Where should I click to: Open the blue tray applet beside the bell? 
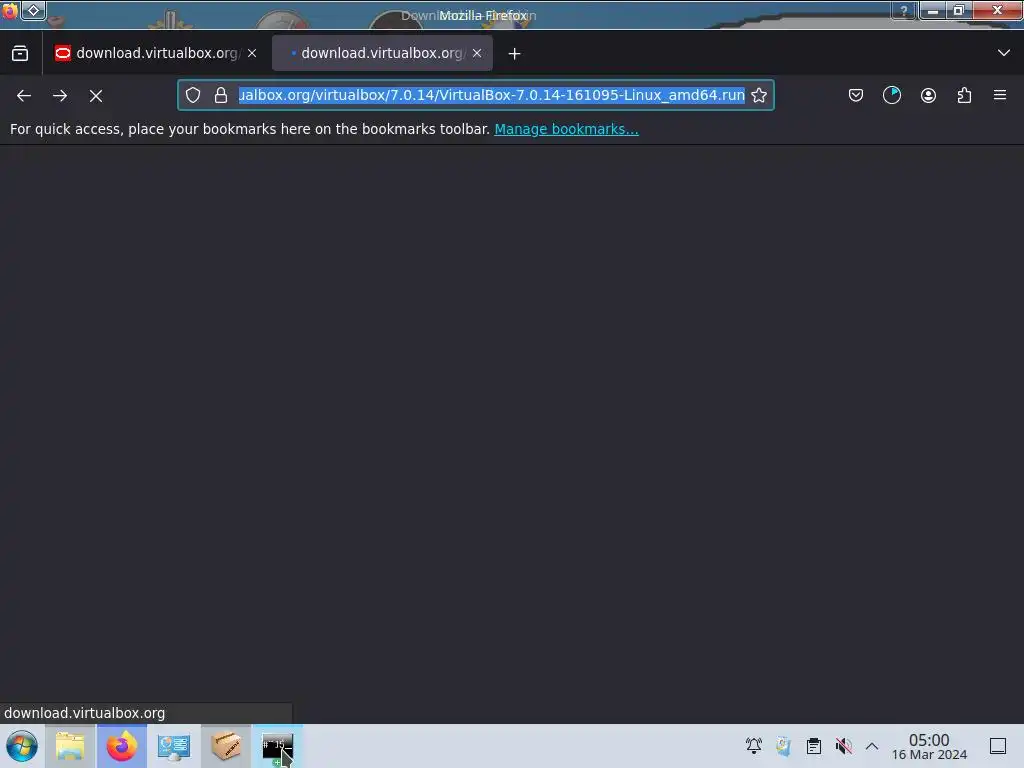784,746
